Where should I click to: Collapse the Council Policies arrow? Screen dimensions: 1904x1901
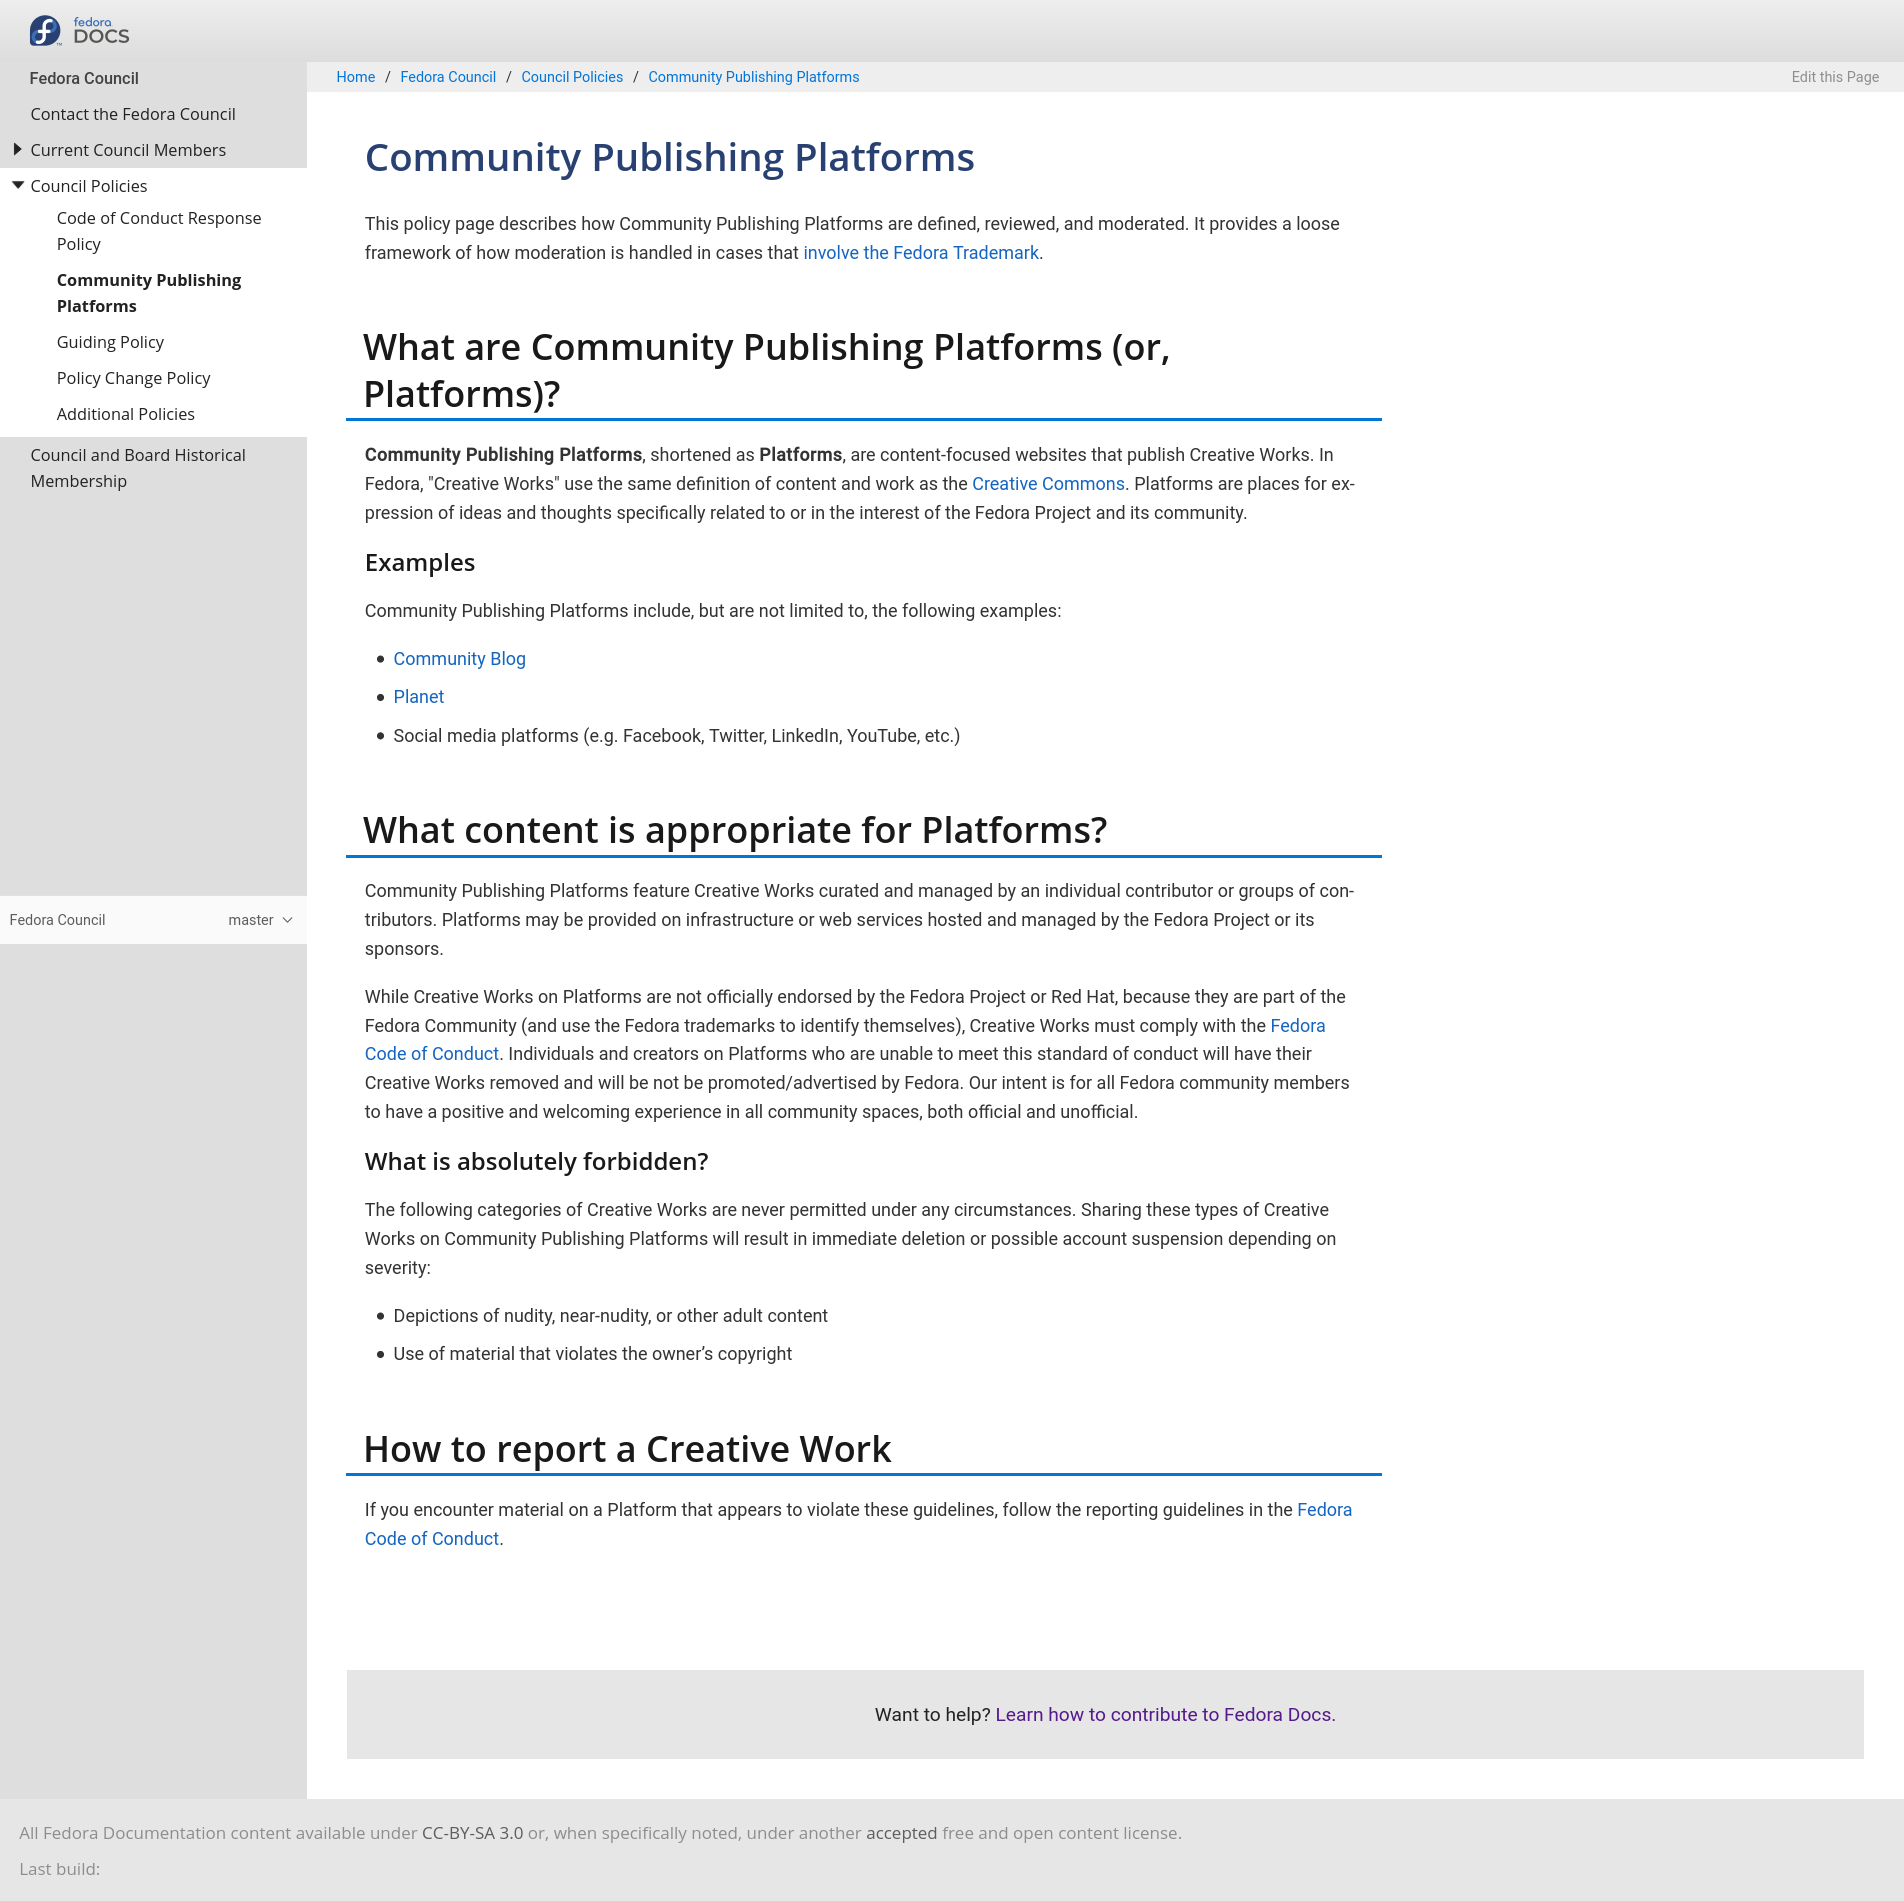point(17,186)
